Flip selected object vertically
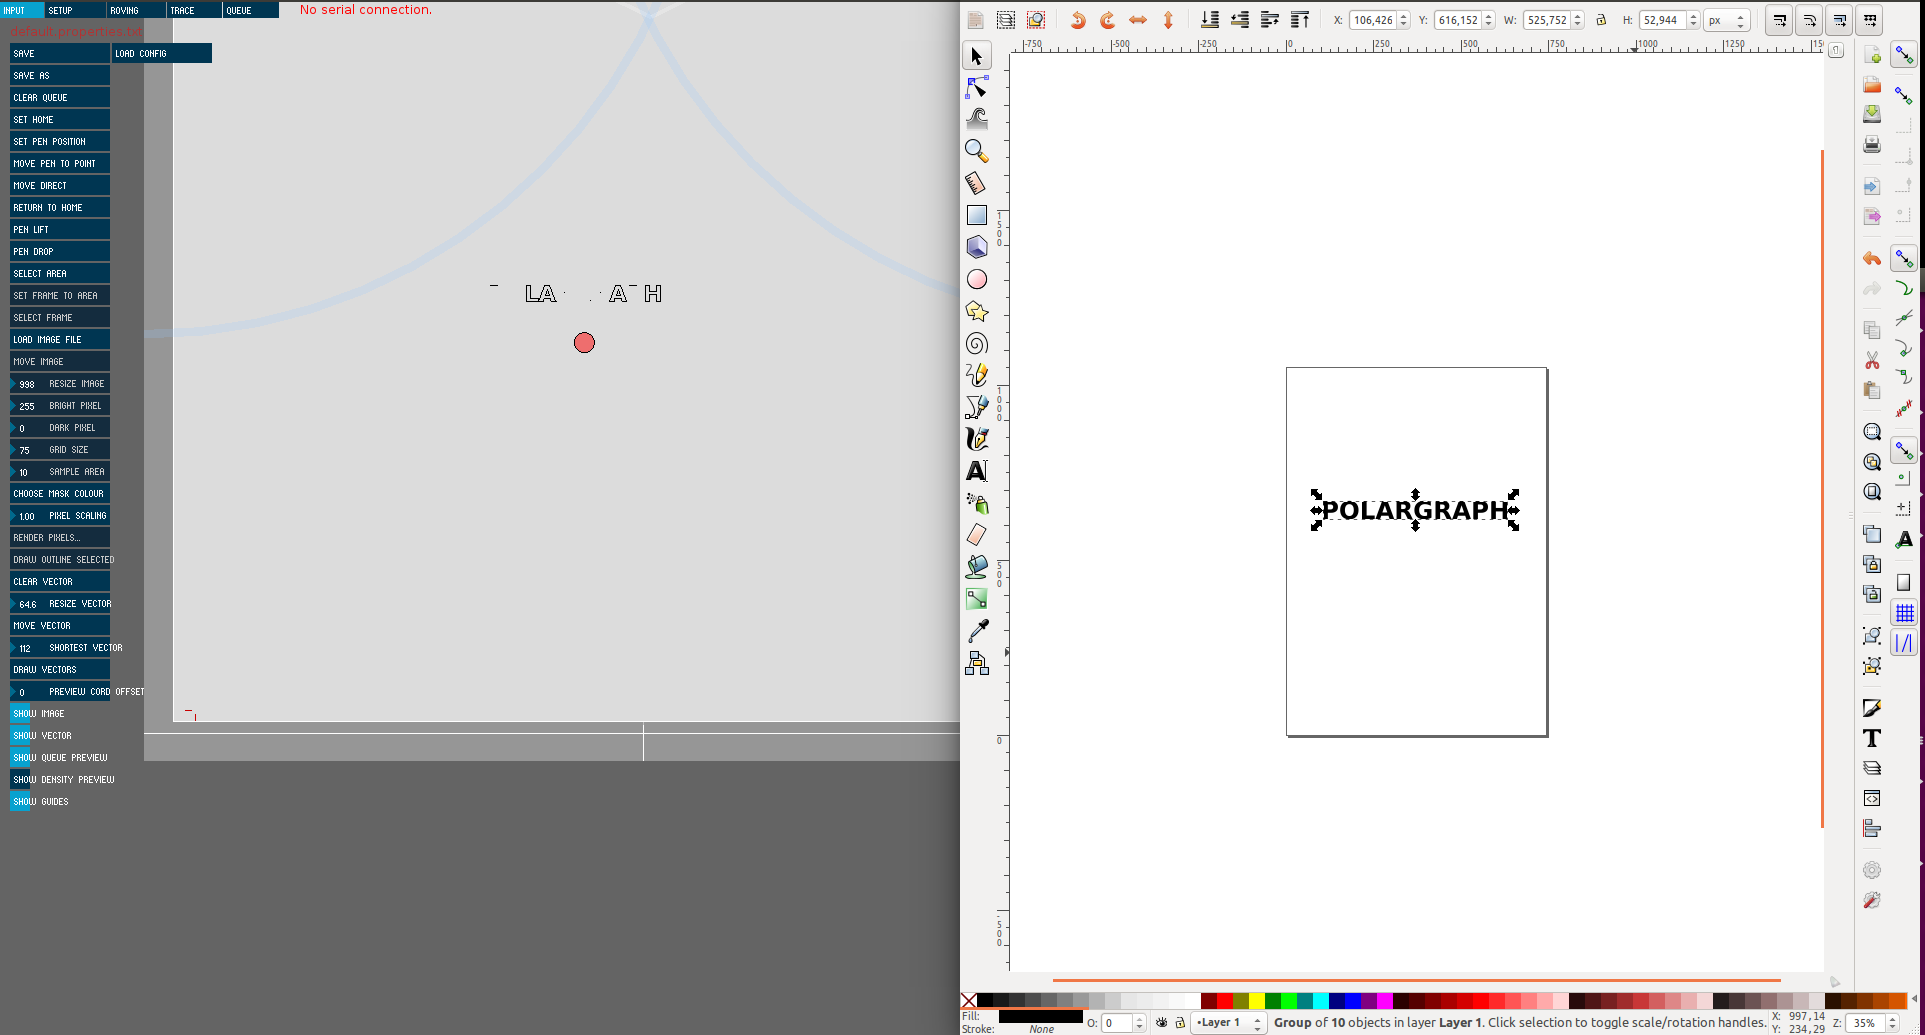Viewport: 1925px width, 1035px height. 1168,20
